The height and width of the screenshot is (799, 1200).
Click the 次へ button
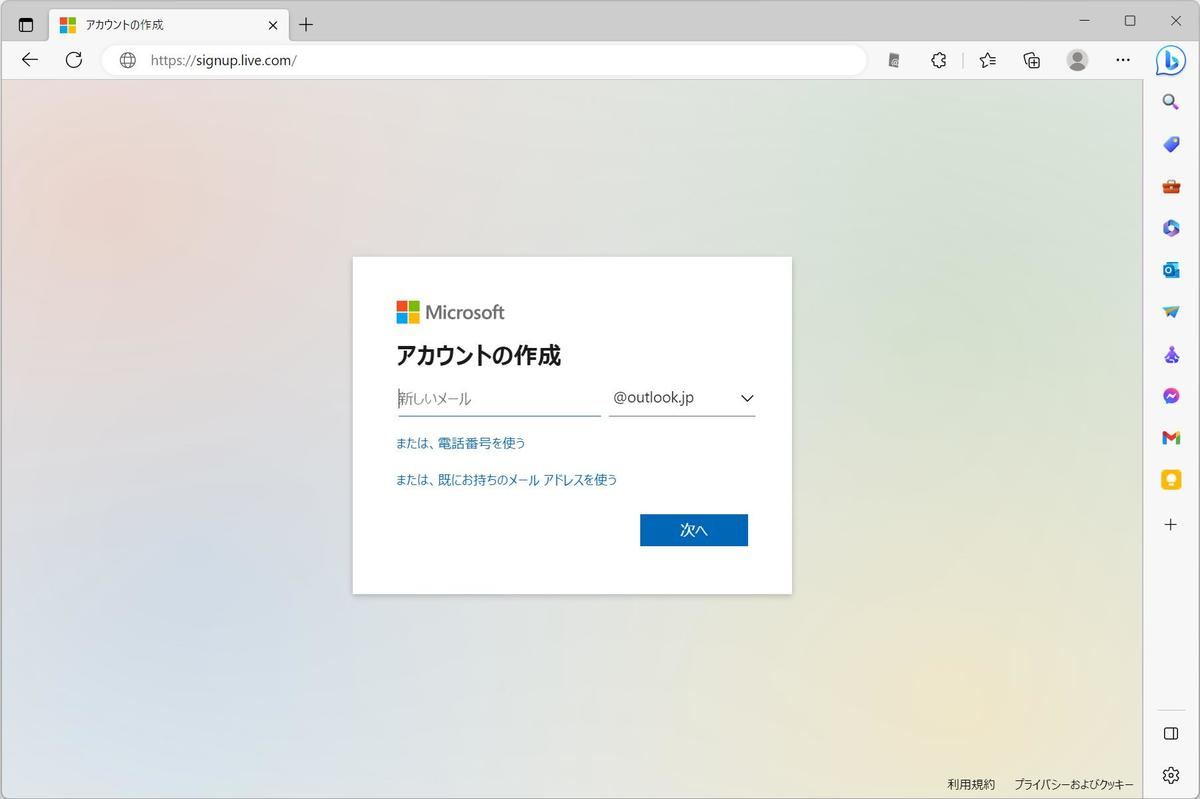(694, 530)
